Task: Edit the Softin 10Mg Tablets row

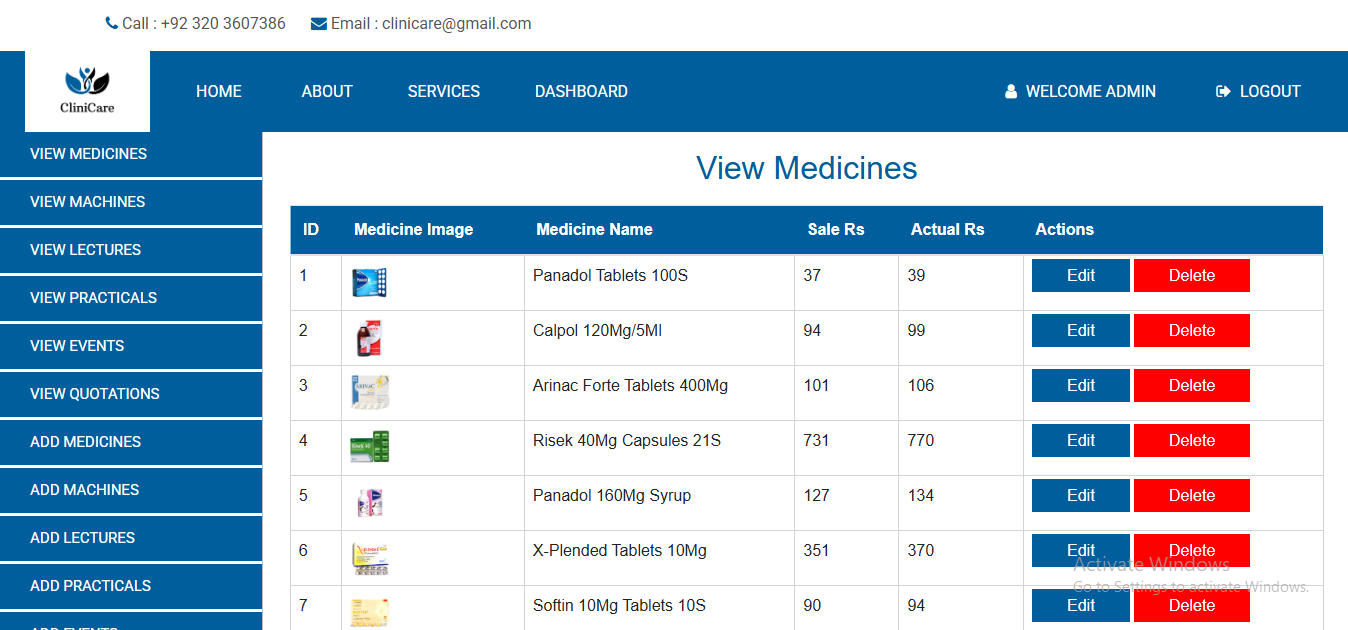Action: (1081, 606)
